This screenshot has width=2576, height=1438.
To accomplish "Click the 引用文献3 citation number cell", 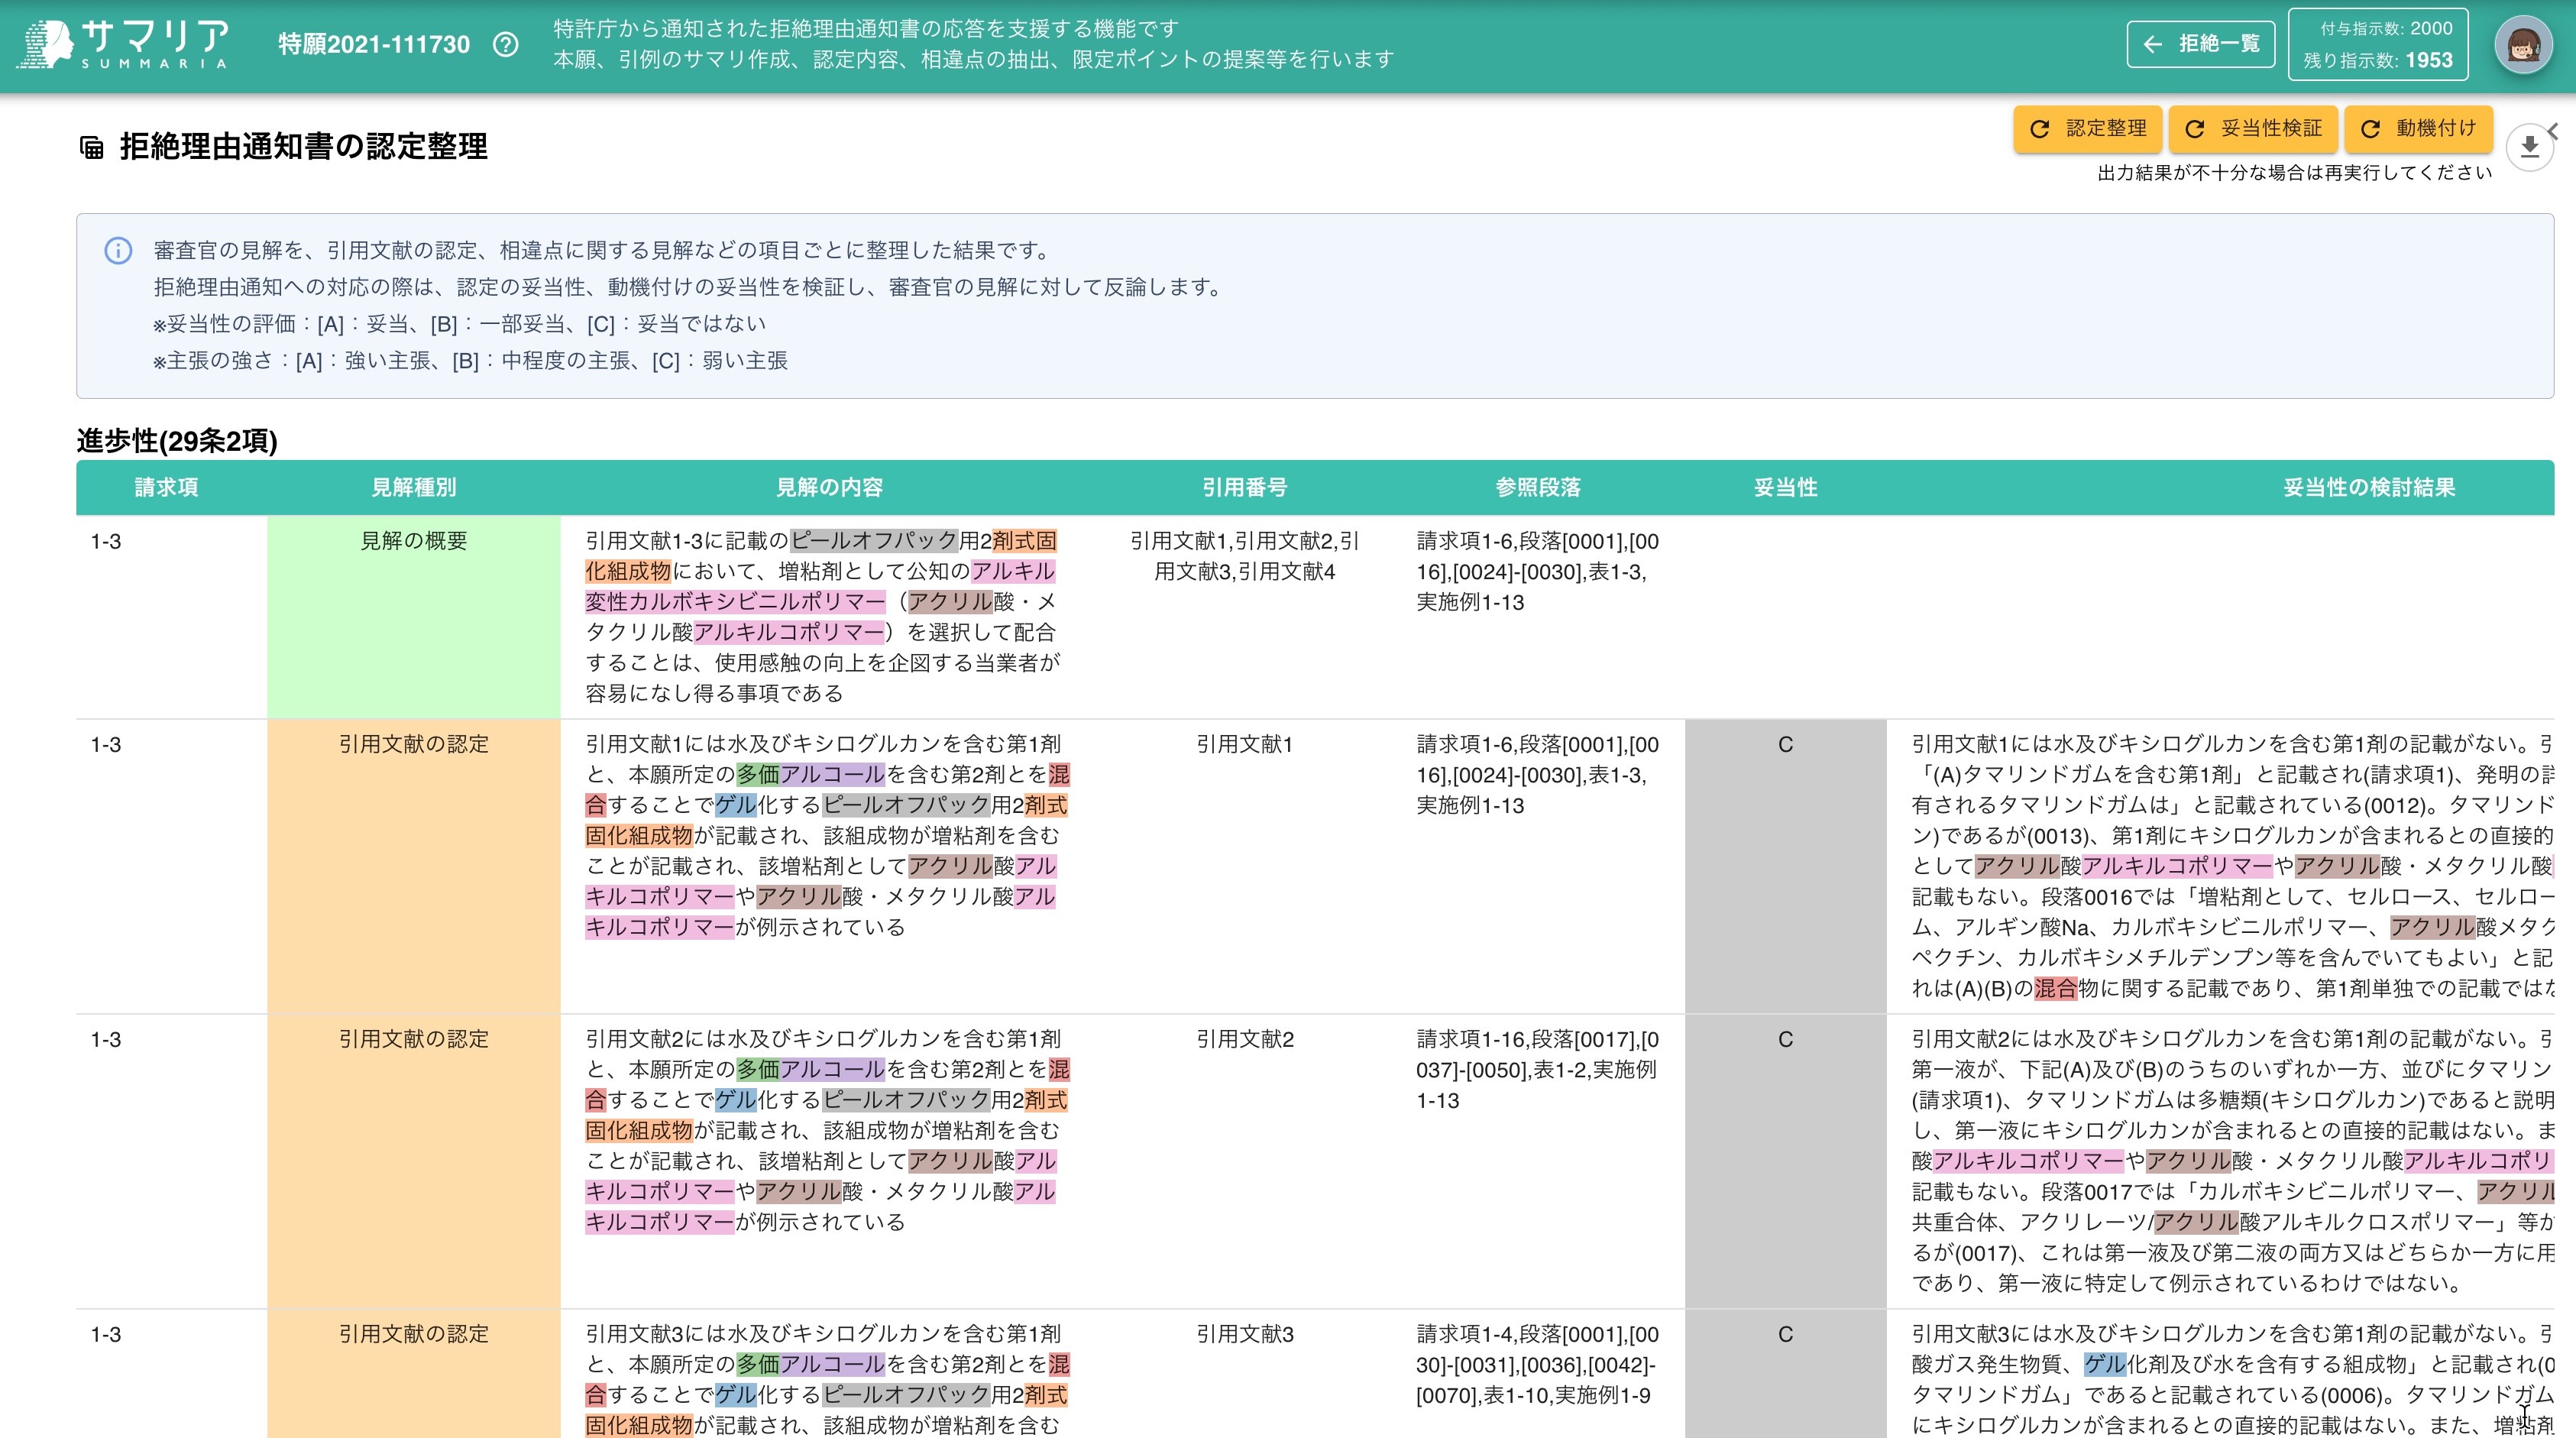I will (x=1244, y=1334).
